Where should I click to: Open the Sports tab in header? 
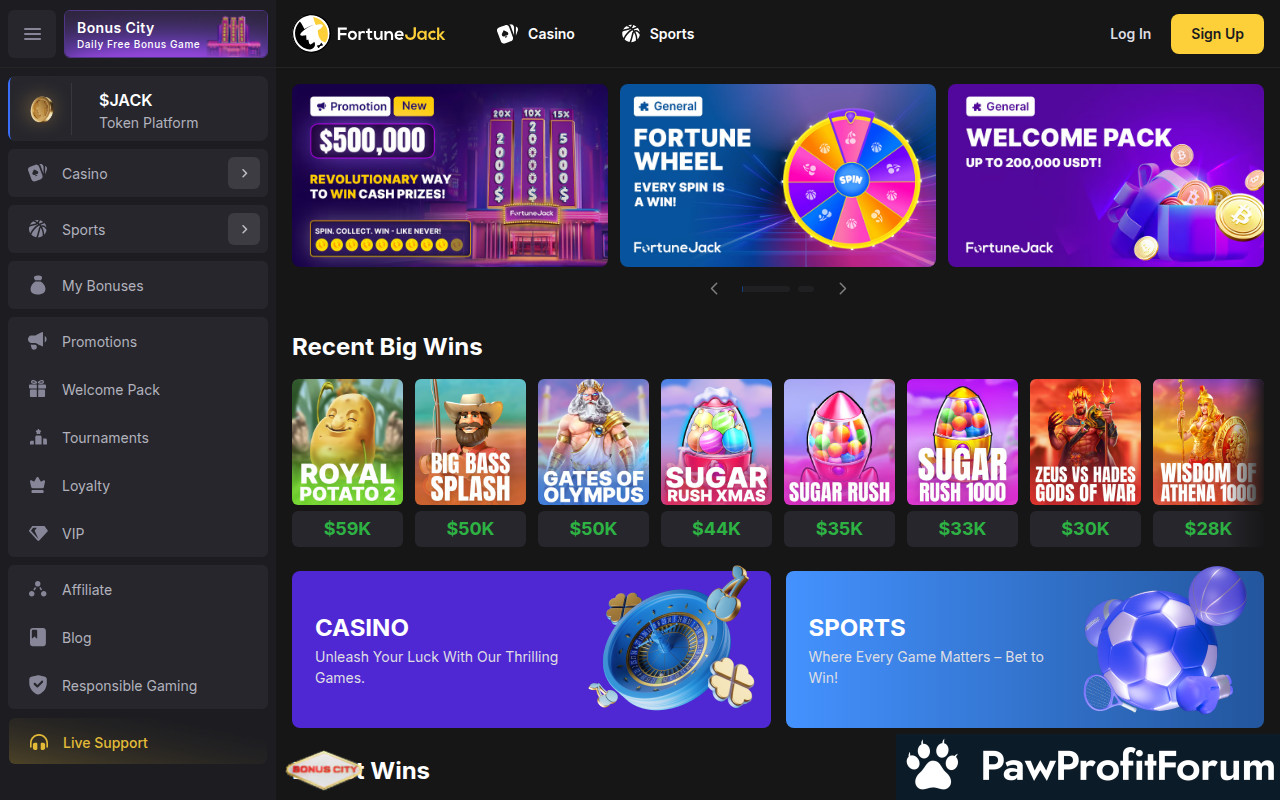coord(657,34)
